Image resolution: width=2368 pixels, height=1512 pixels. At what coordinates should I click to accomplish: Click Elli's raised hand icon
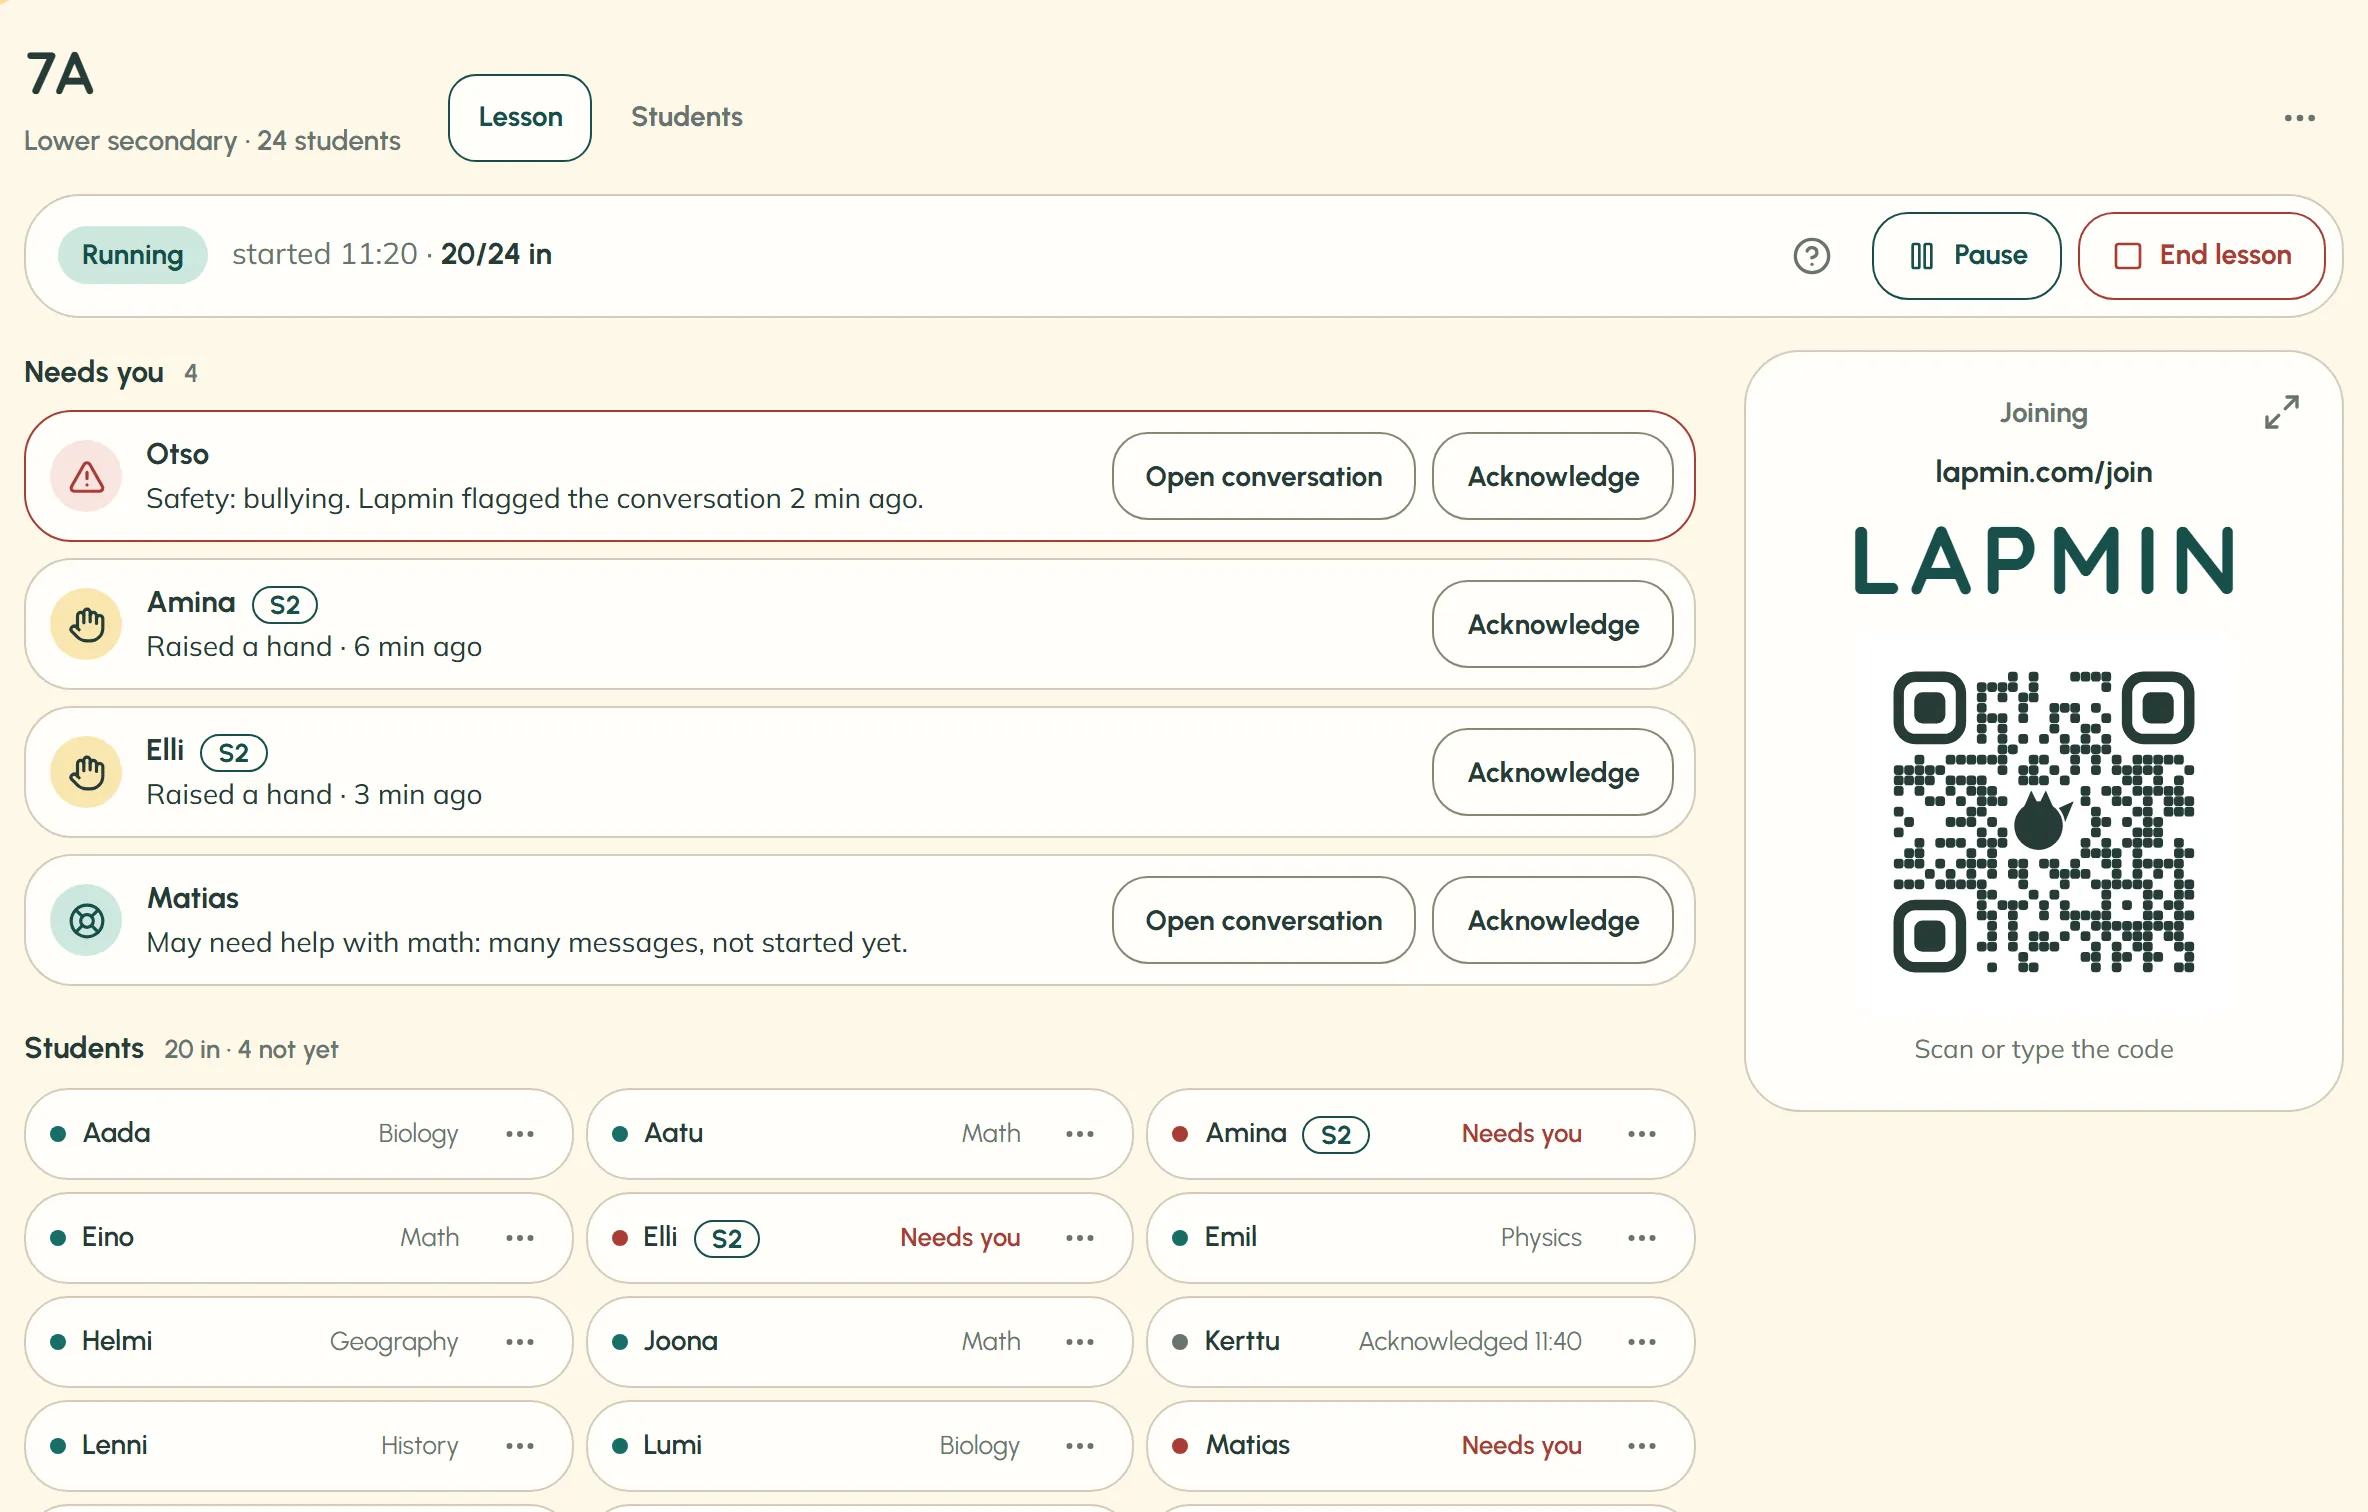[87, 772]
